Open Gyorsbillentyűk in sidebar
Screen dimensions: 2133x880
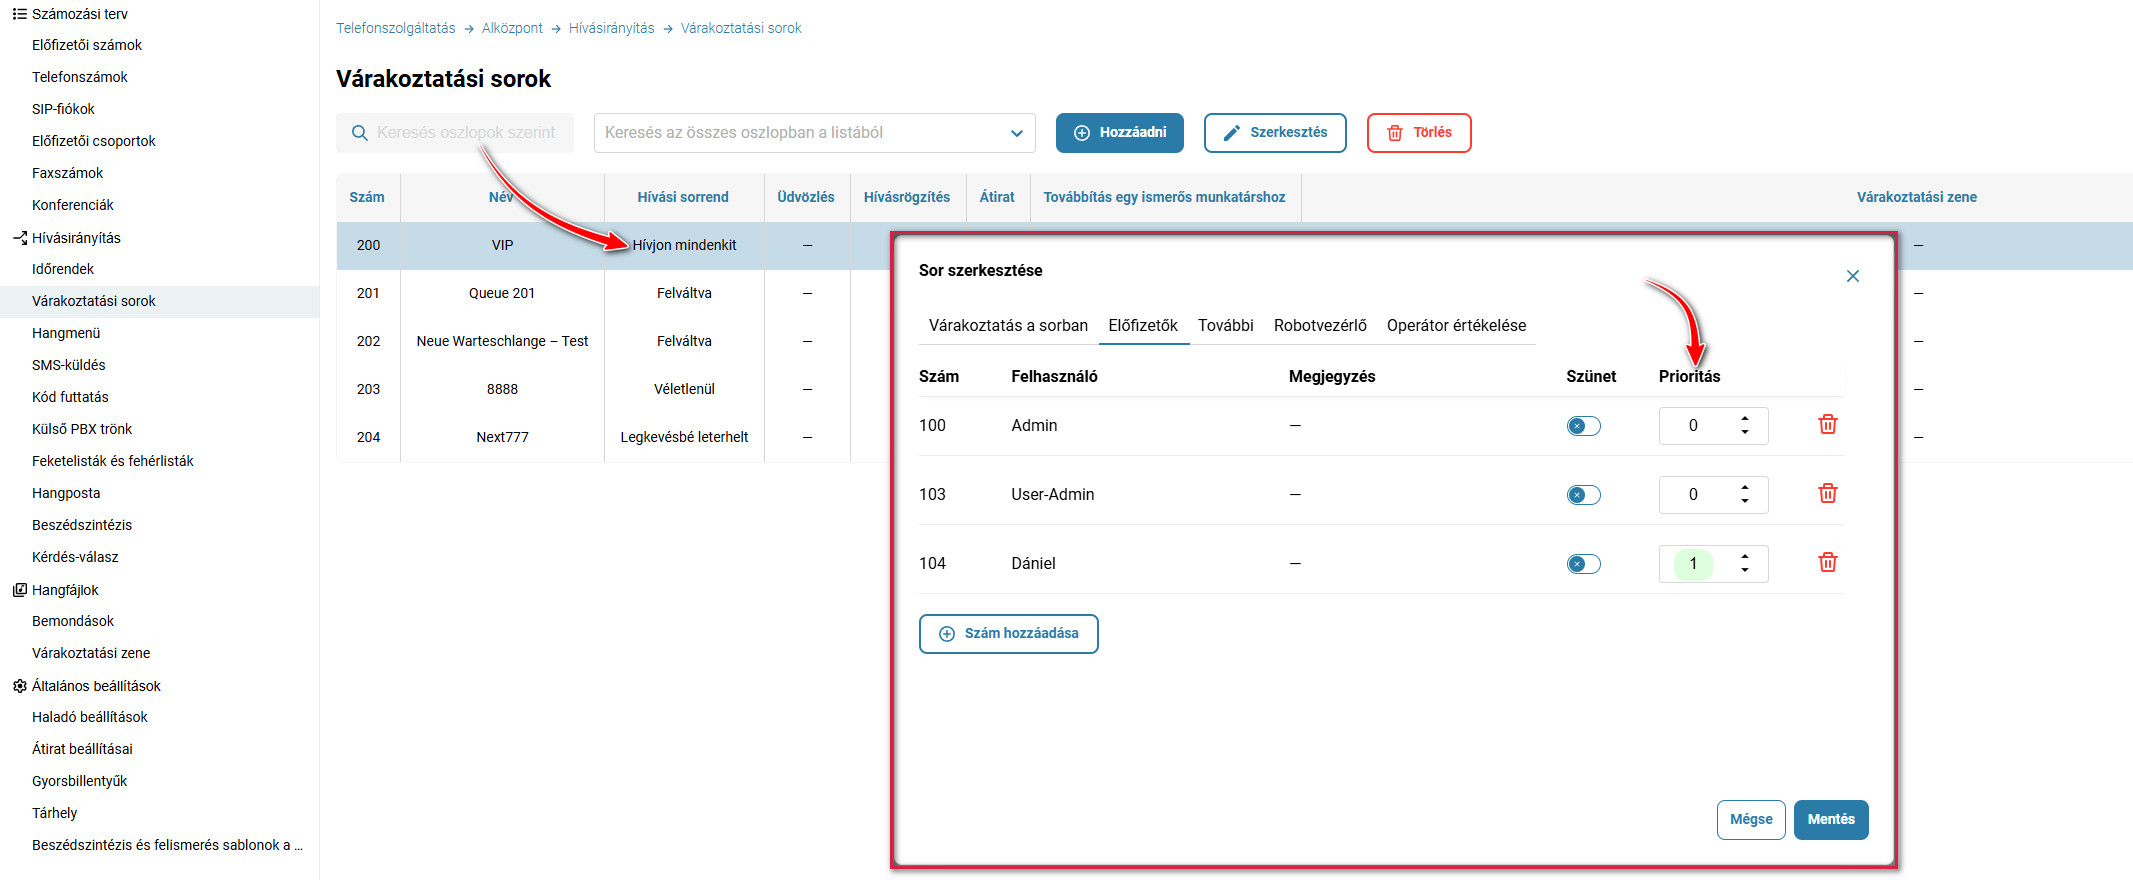[x=80, y=781]
